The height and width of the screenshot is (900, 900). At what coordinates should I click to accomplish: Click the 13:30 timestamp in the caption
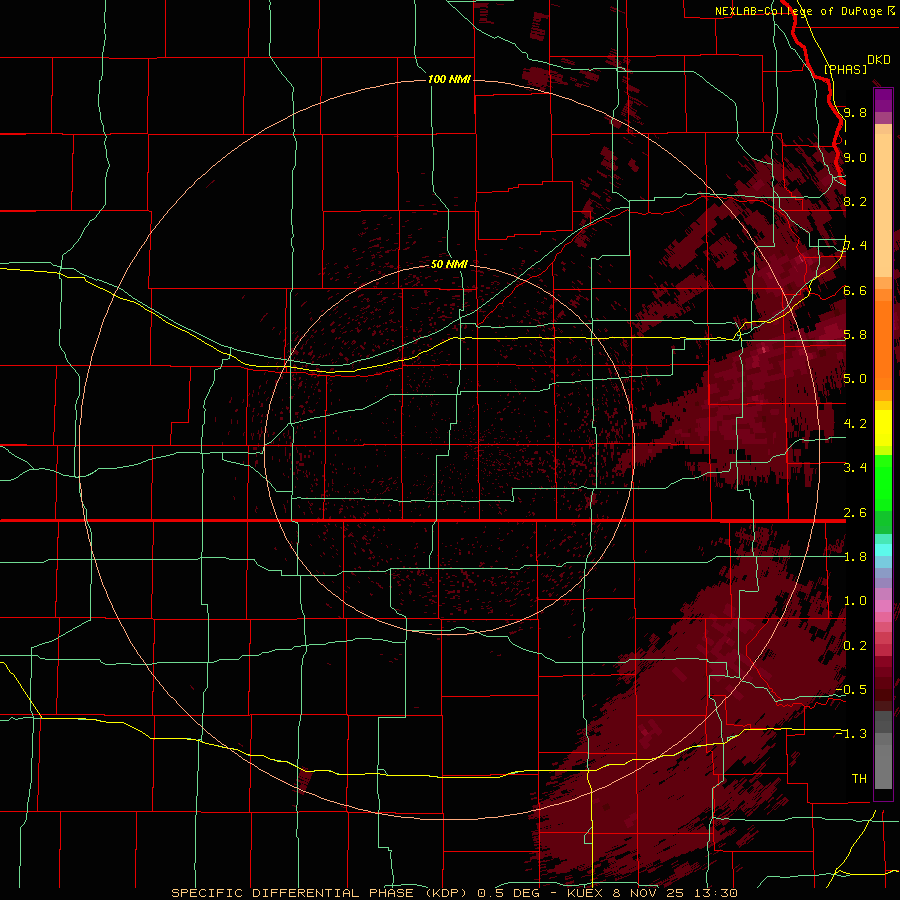point(718,893)
